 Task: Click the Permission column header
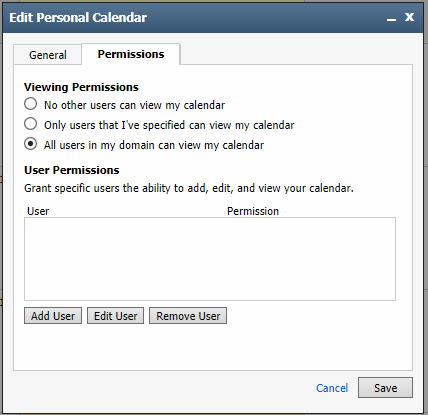253,211
